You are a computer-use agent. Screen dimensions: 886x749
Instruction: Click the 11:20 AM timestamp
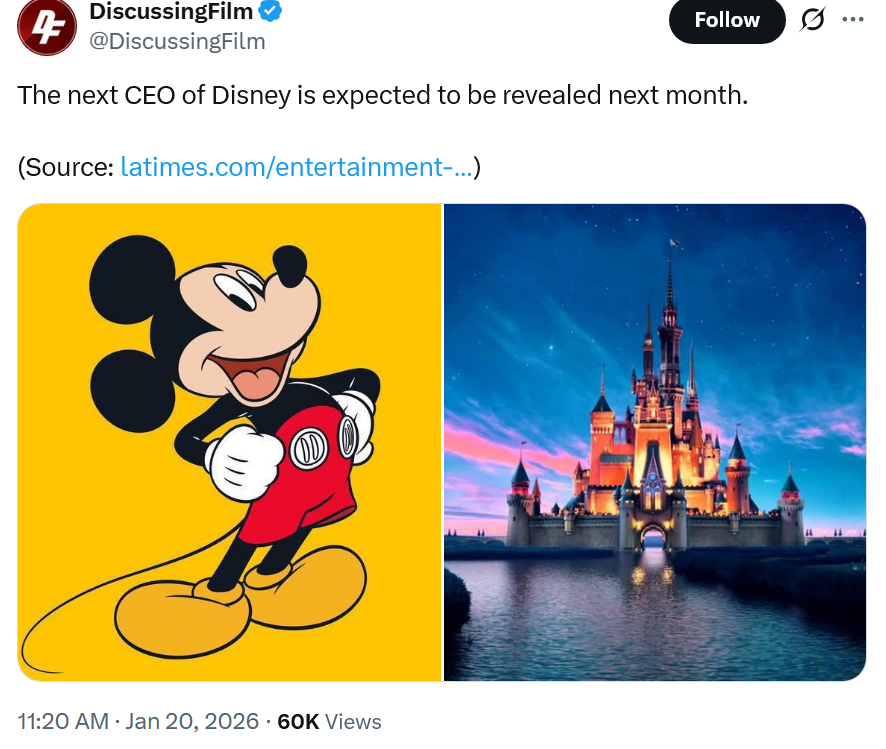(x=61, y=721)
